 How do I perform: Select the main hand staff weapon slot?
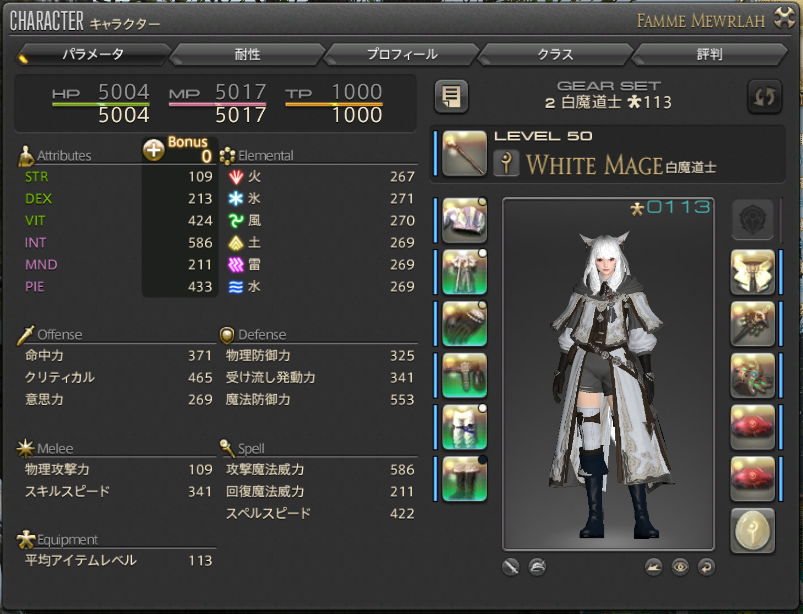coord(464,153)
